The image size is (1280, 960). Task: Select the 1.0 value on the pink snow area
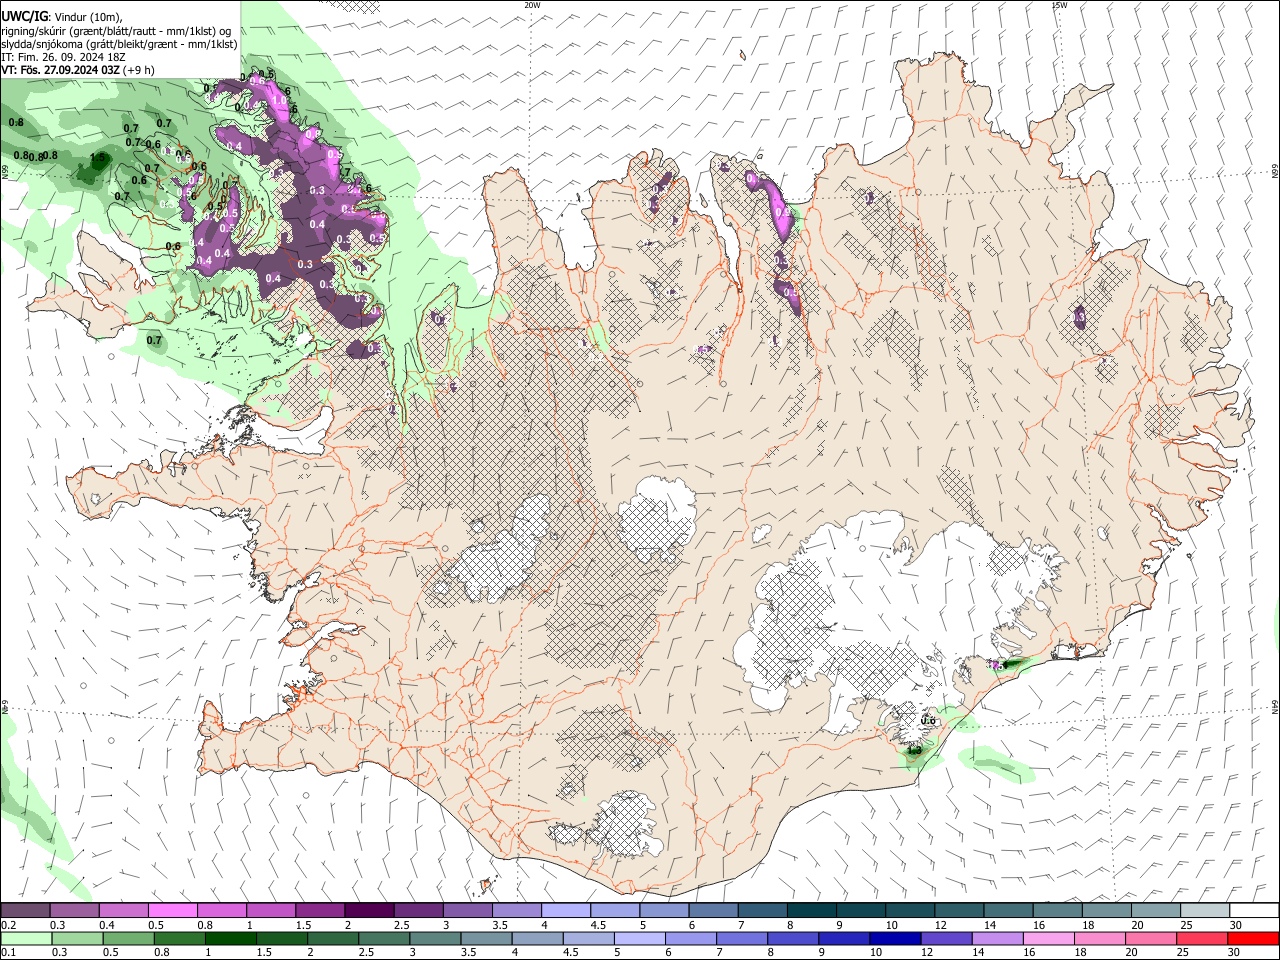click(281, 101)
